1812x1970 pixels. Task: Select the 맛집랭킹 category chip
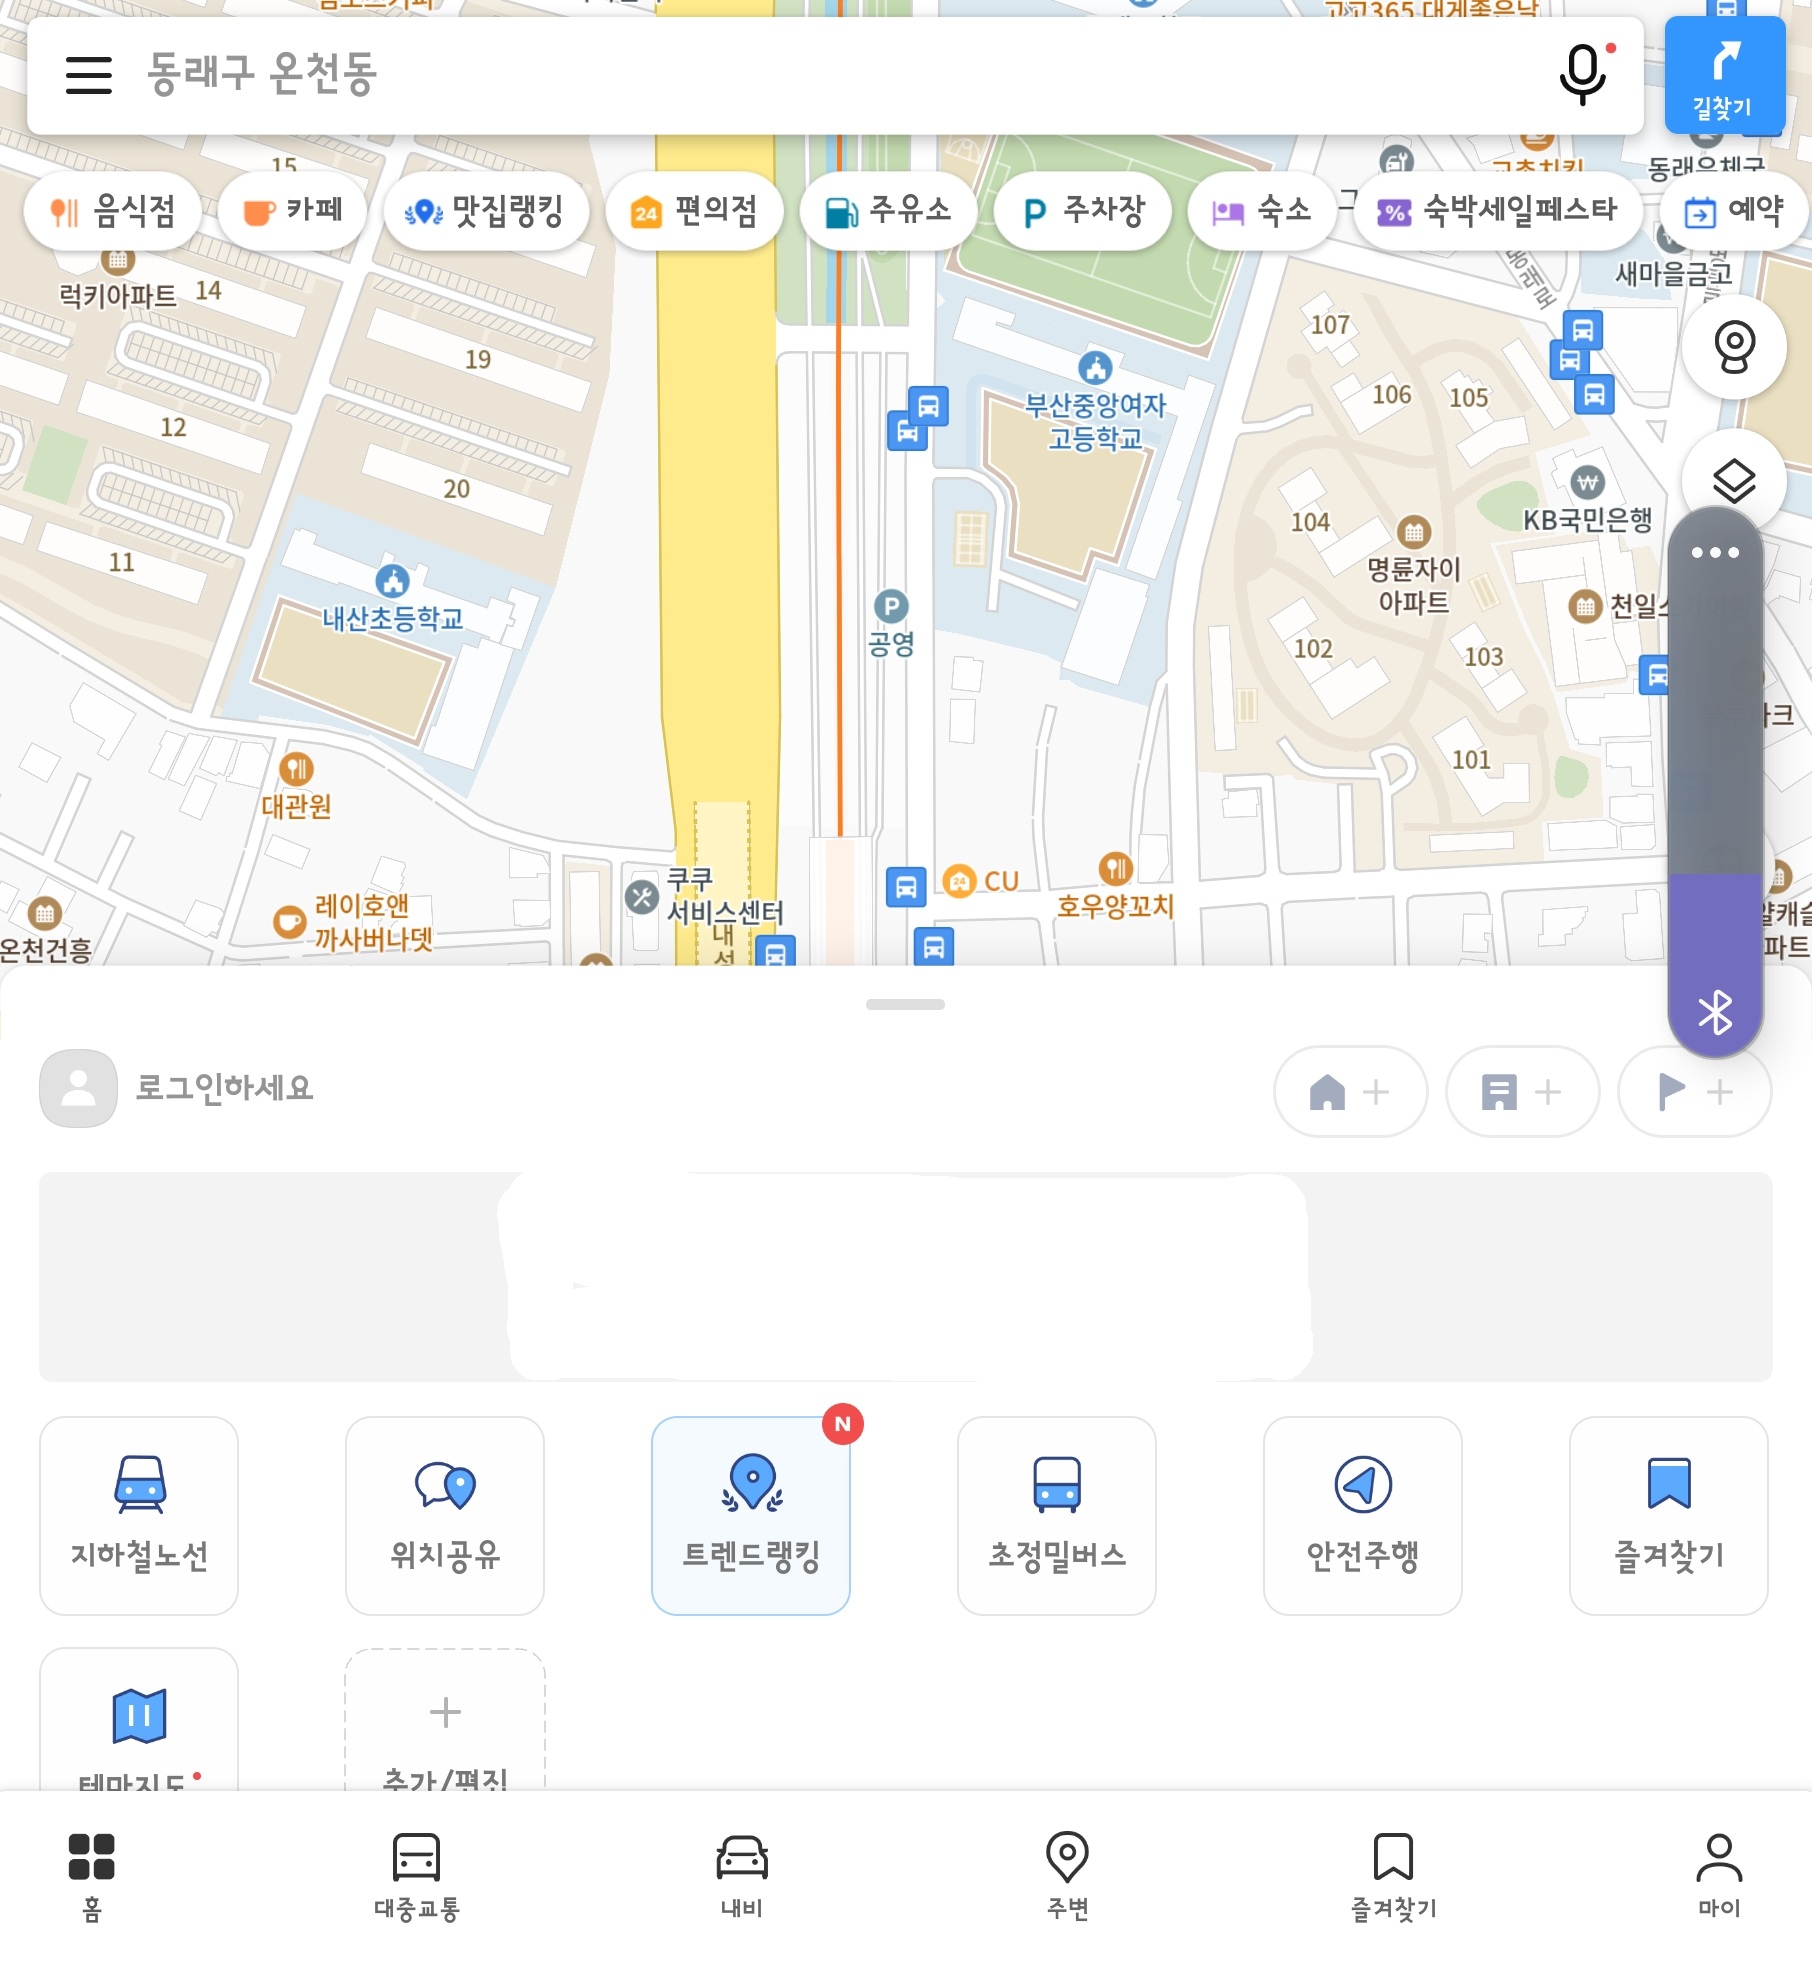pos(485,211)
